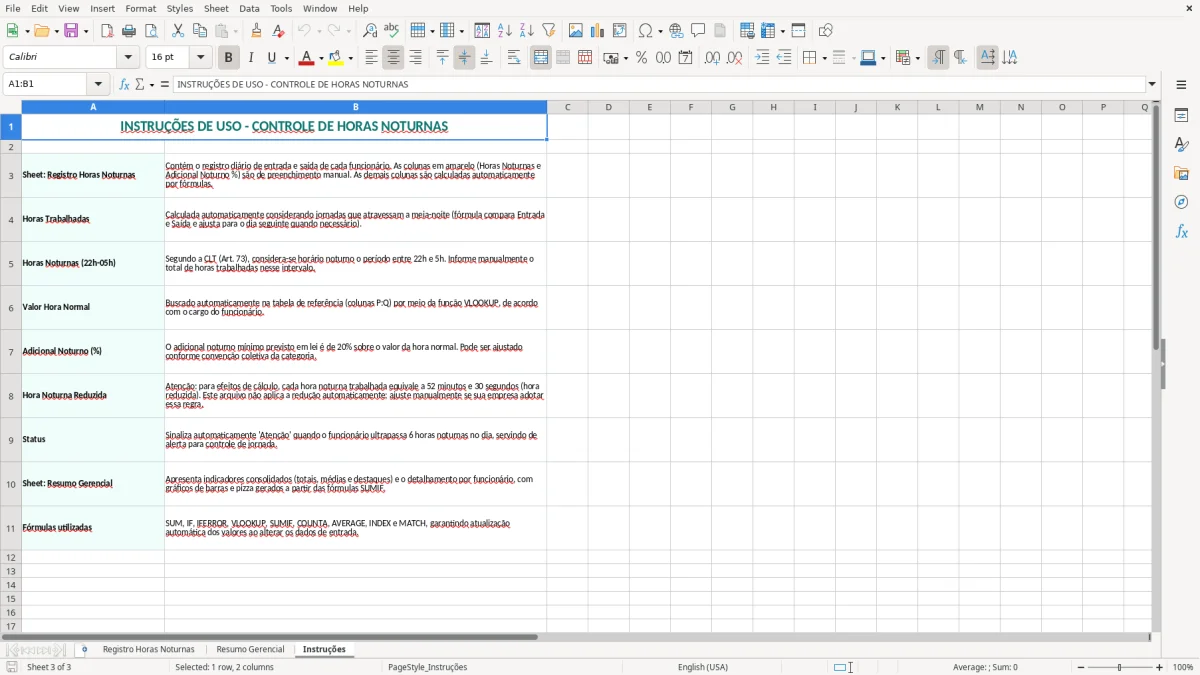
Task: Insert an image
Action: coord(576,31)
